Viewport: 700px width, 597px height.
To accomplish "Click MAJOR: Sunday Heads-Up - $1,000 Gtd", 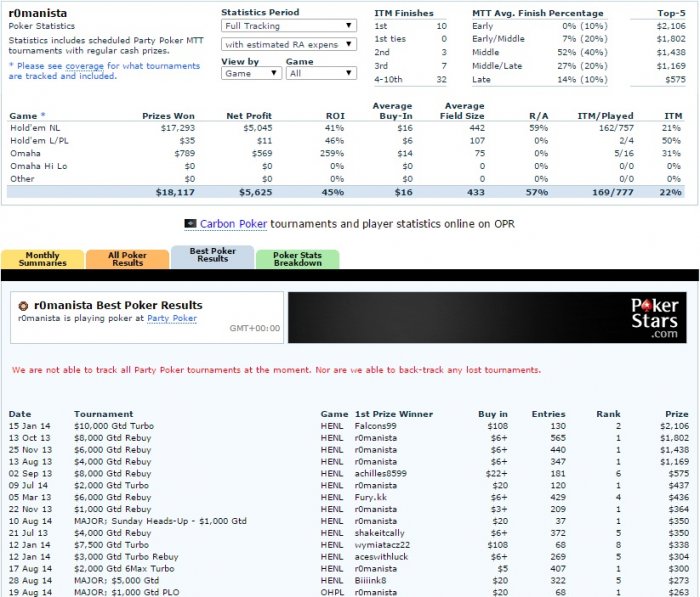I will [160, 521].
